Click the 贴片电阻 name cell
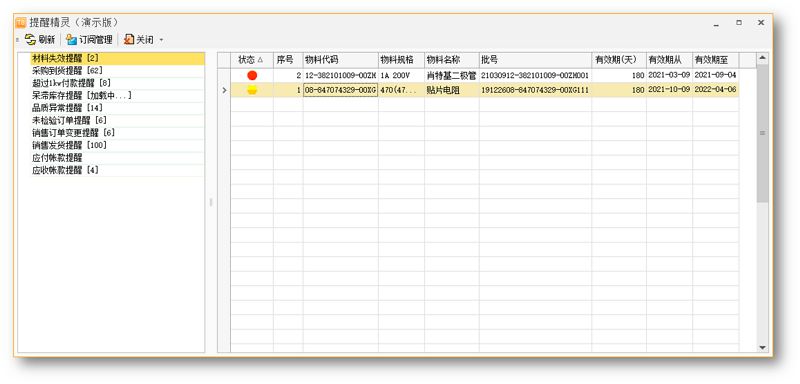 tap(452, 90)
